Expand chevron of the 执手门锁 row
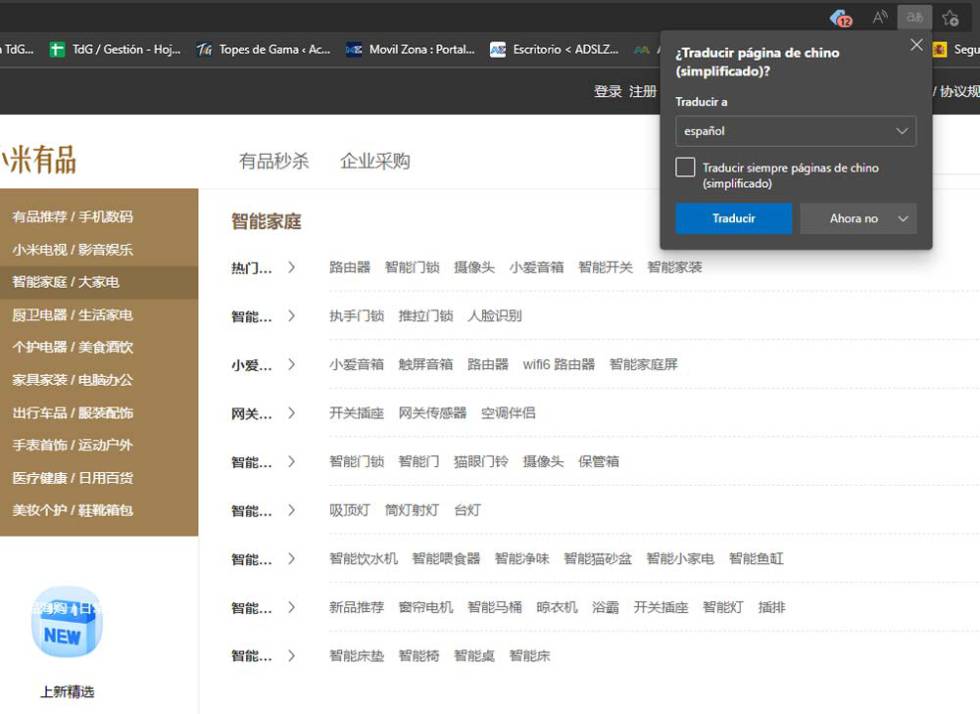The image size is (980, 714). click(x=291, y=316)
